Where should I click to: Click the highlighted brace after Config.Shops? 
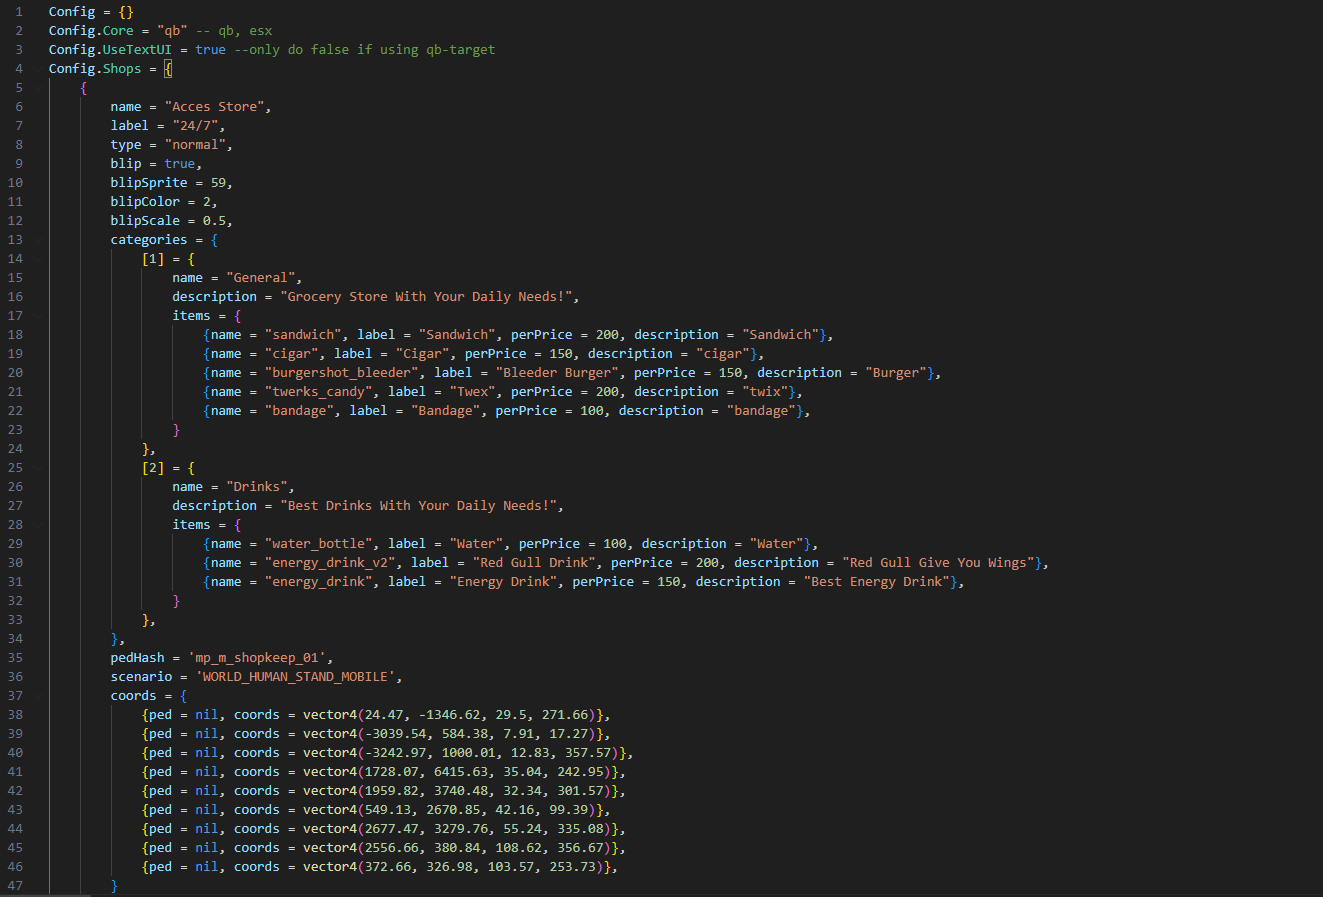pyautogui.click(x=168, y=69)
